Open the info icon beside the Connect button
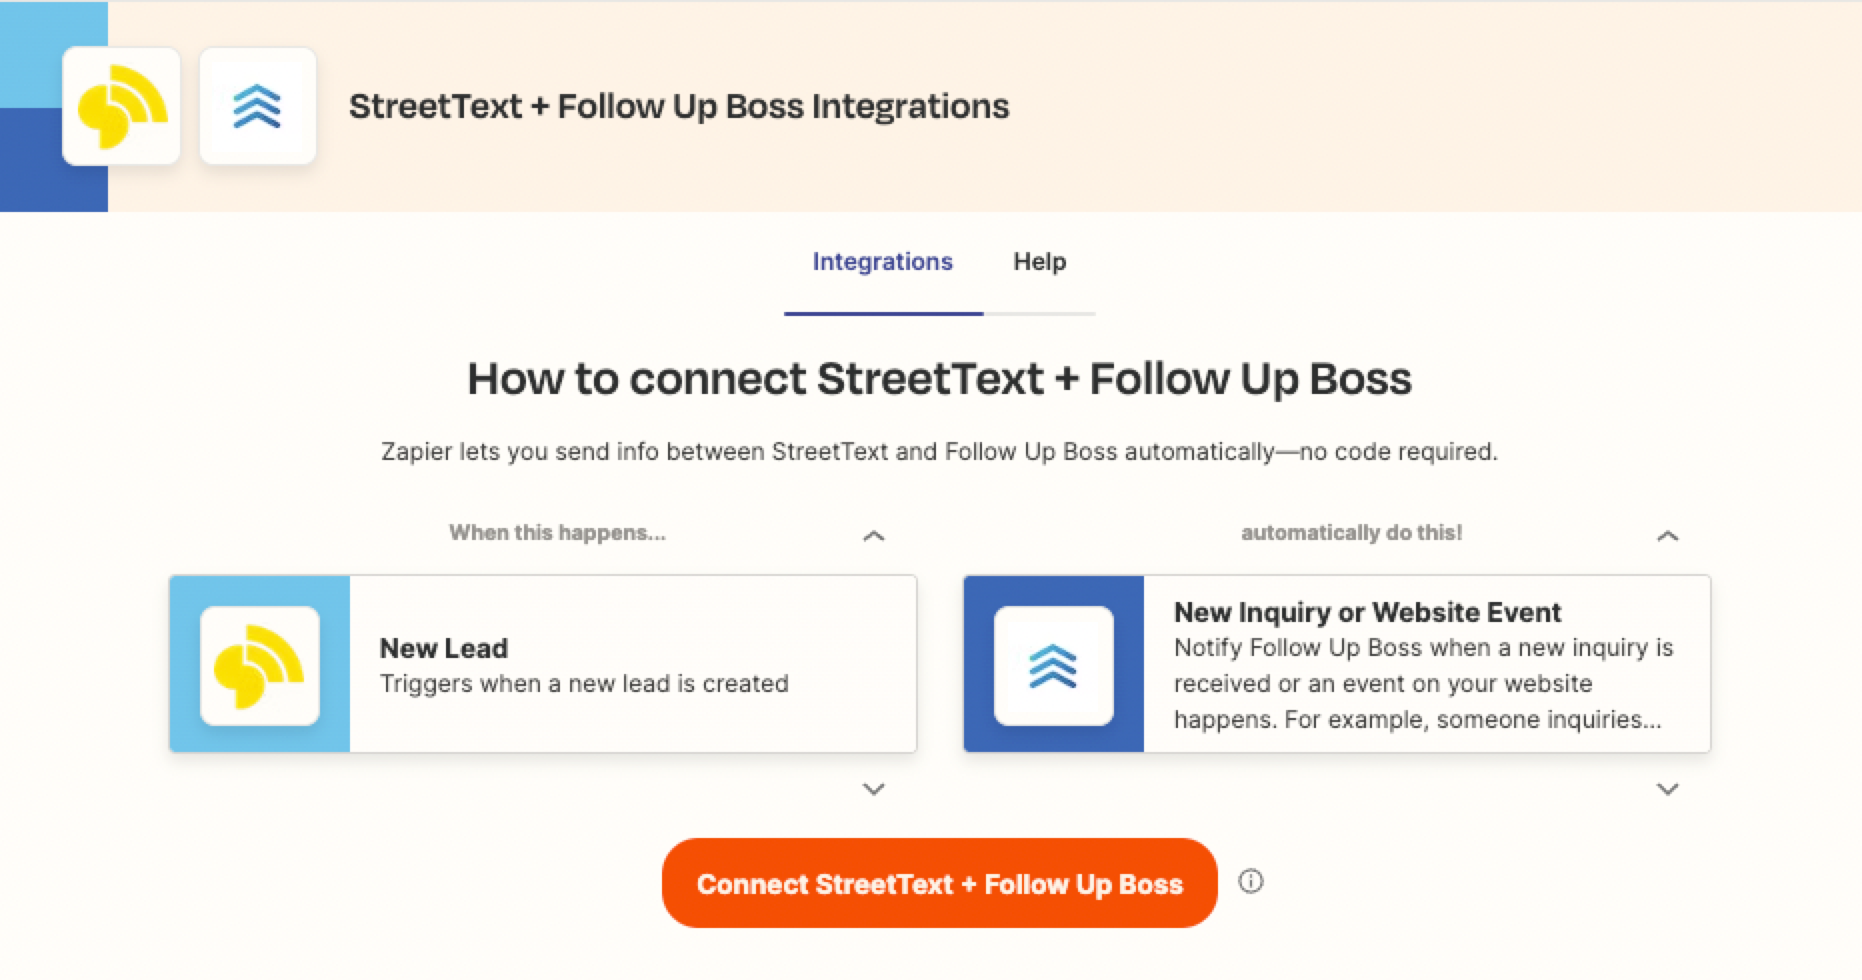The image size is (1862, 980). 1251,881
